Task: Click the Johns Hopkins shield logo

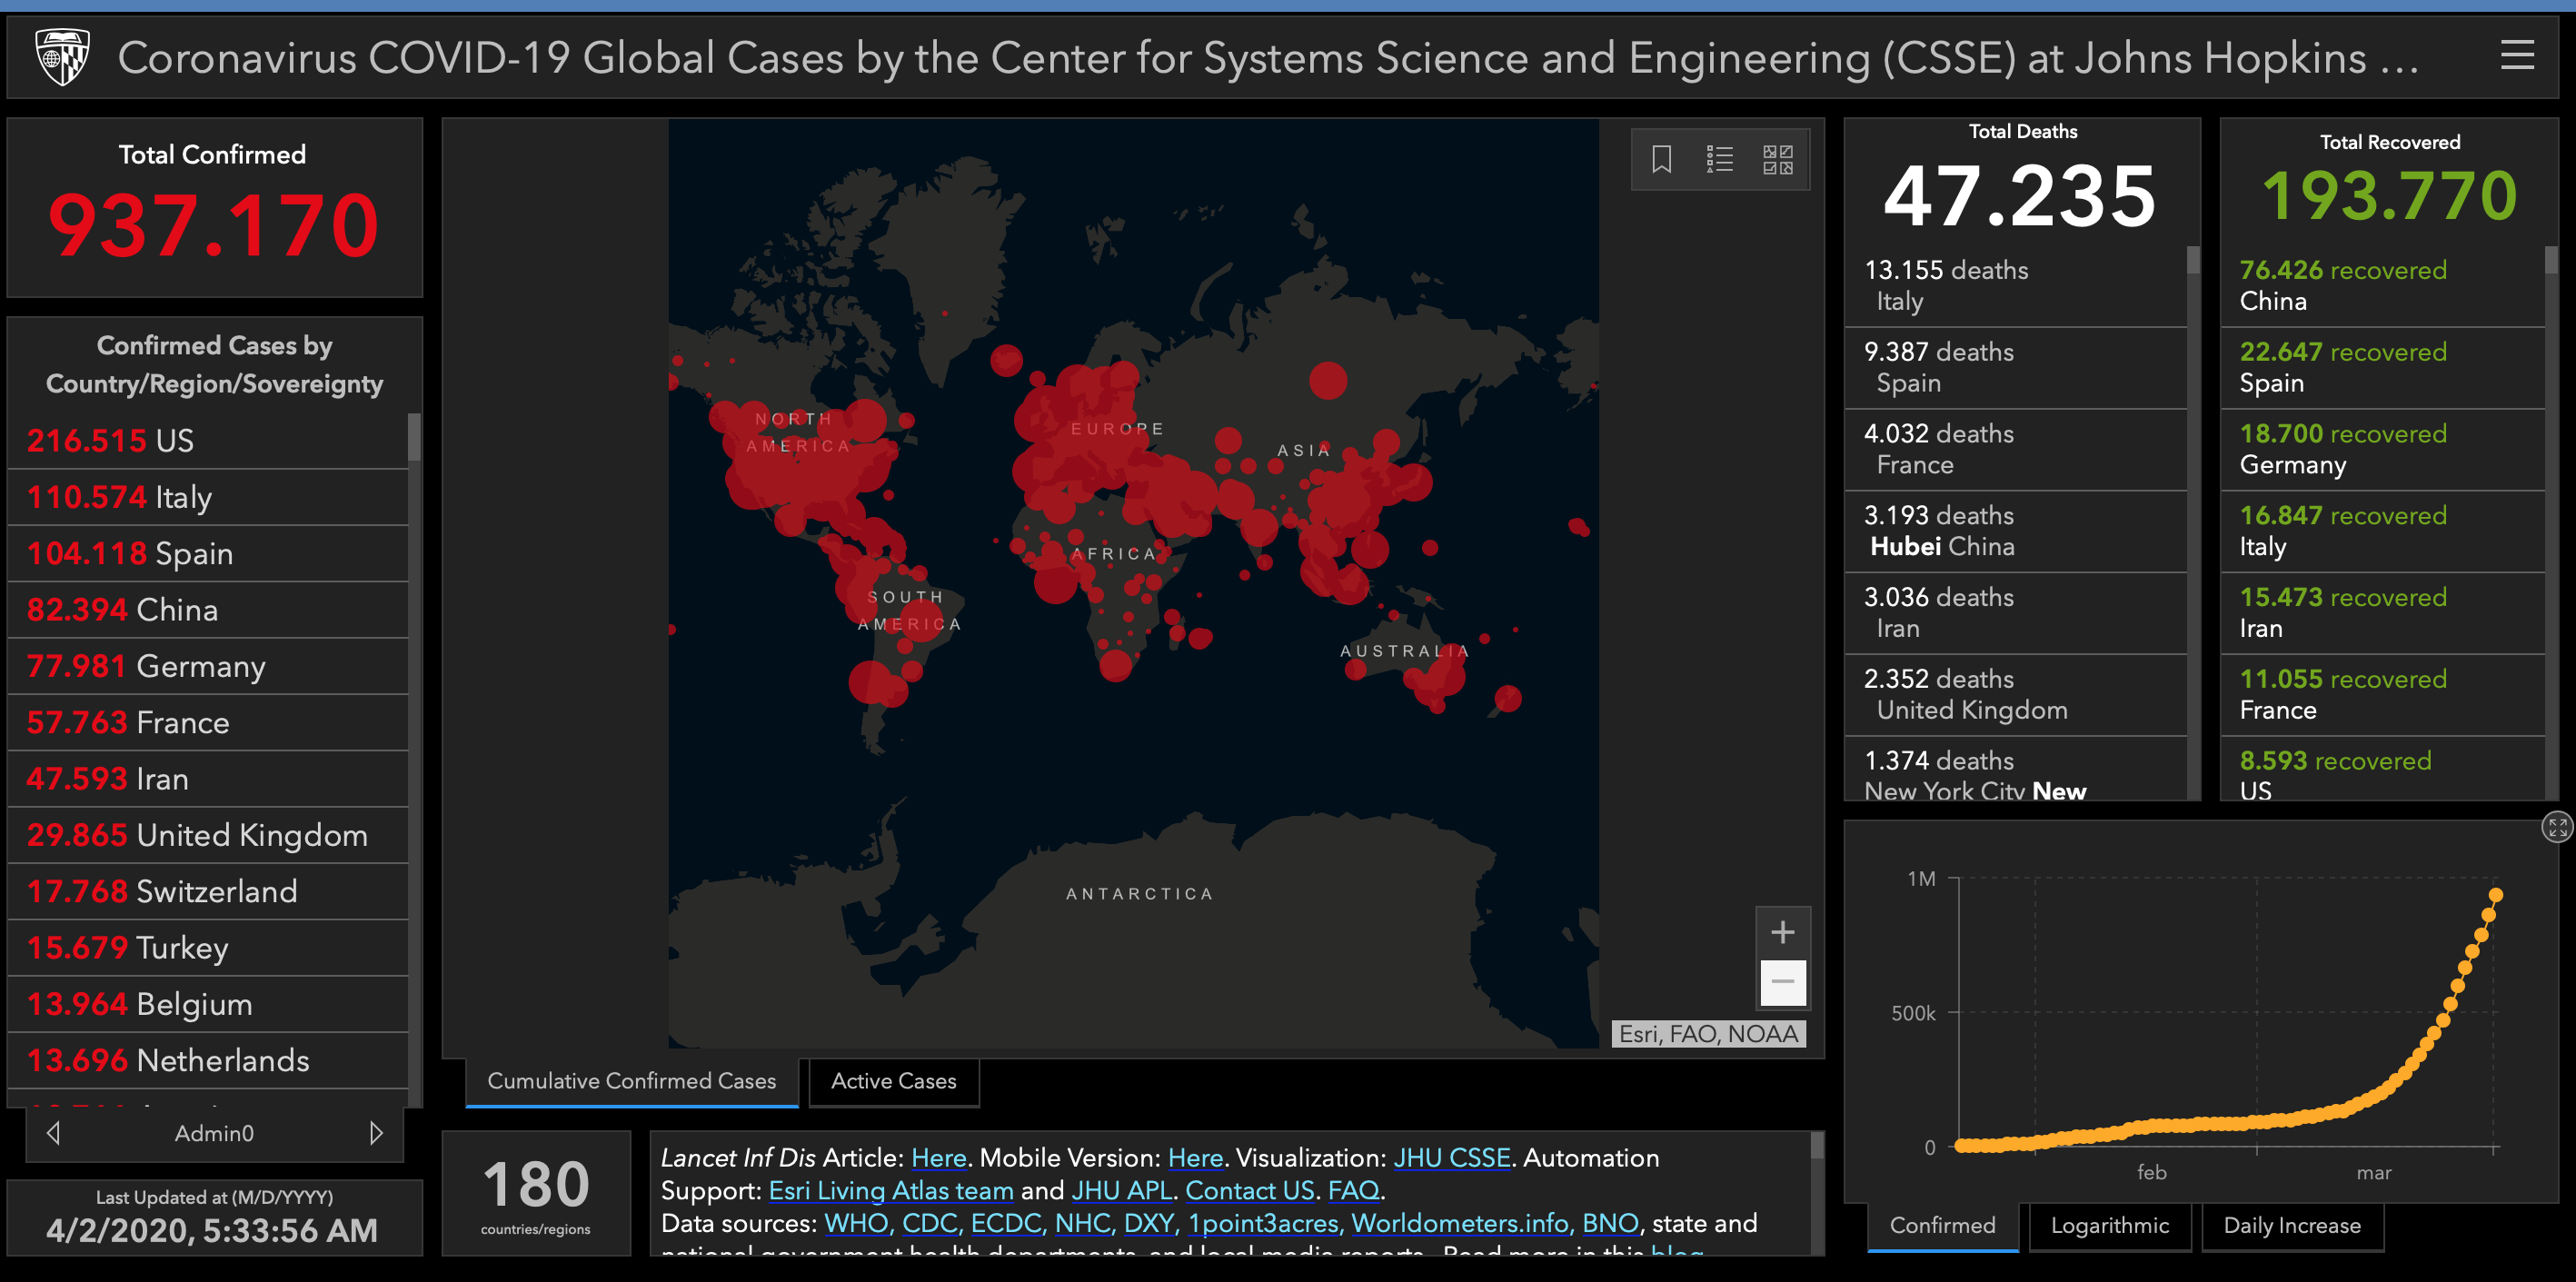Action: 62,57
